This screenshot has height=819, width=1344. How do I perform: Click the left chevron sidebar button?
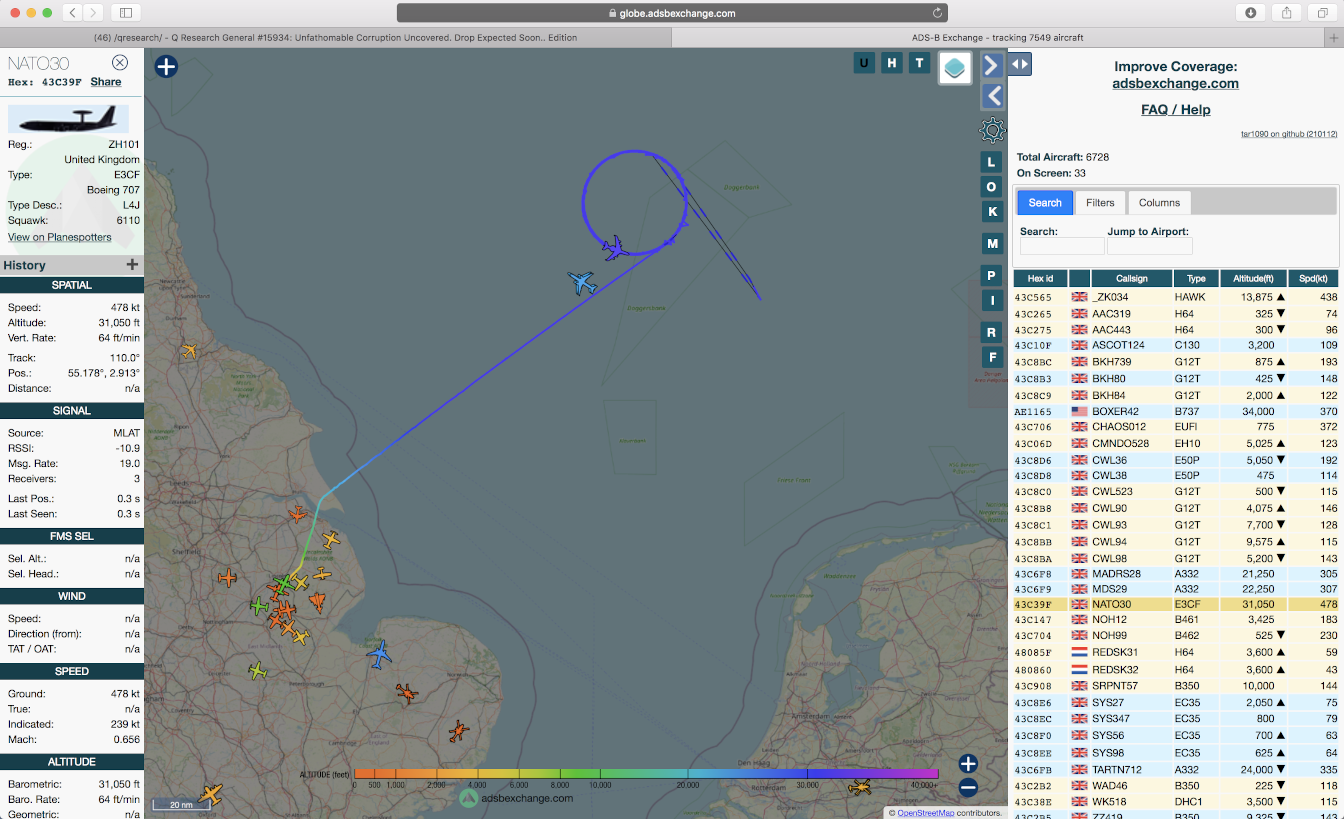click(x=992, y=96)
